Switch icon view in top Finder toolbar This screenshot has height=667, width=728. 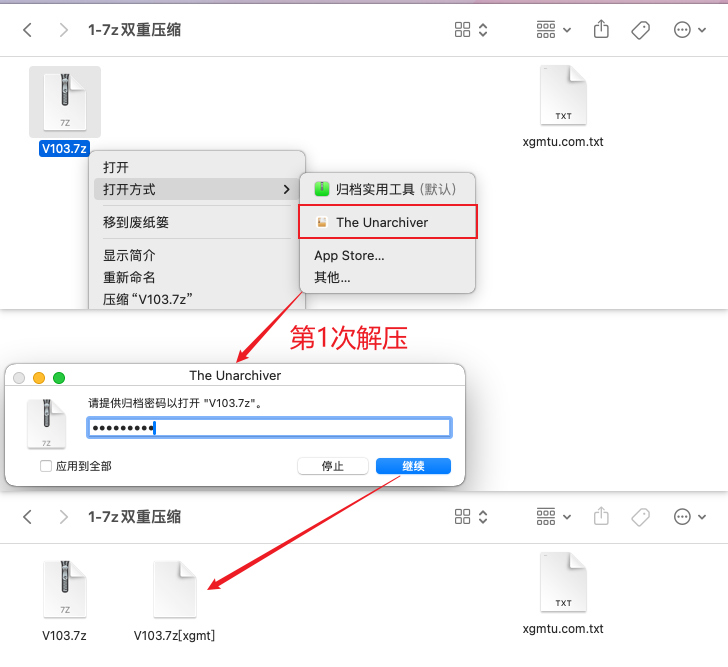tap(462, 30)
